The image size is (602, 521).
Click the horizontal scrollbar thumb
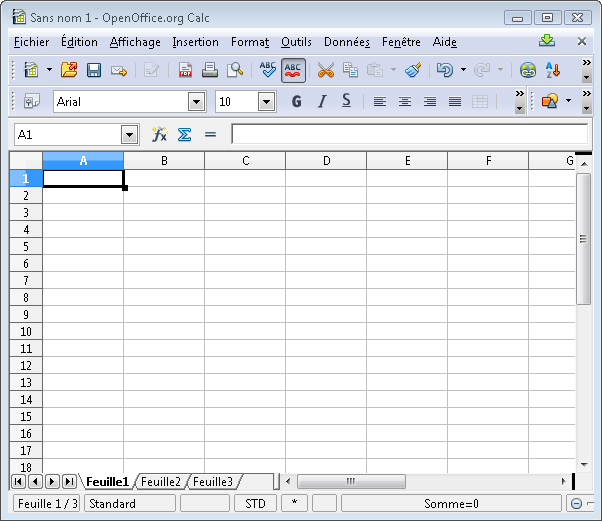coord(351,481)
